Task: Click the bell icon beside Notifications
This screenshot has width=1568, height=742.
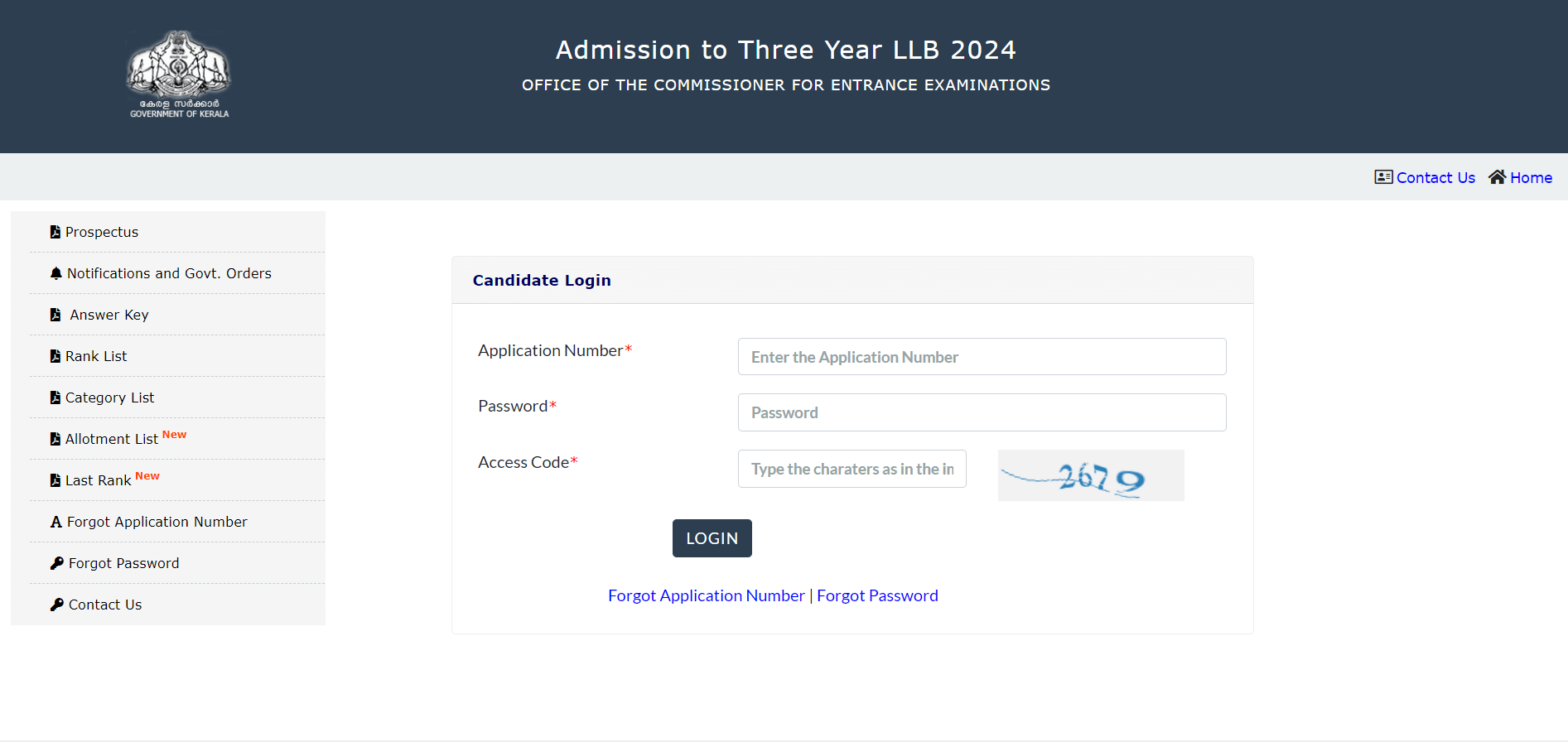Action: (x=56, y=272)
